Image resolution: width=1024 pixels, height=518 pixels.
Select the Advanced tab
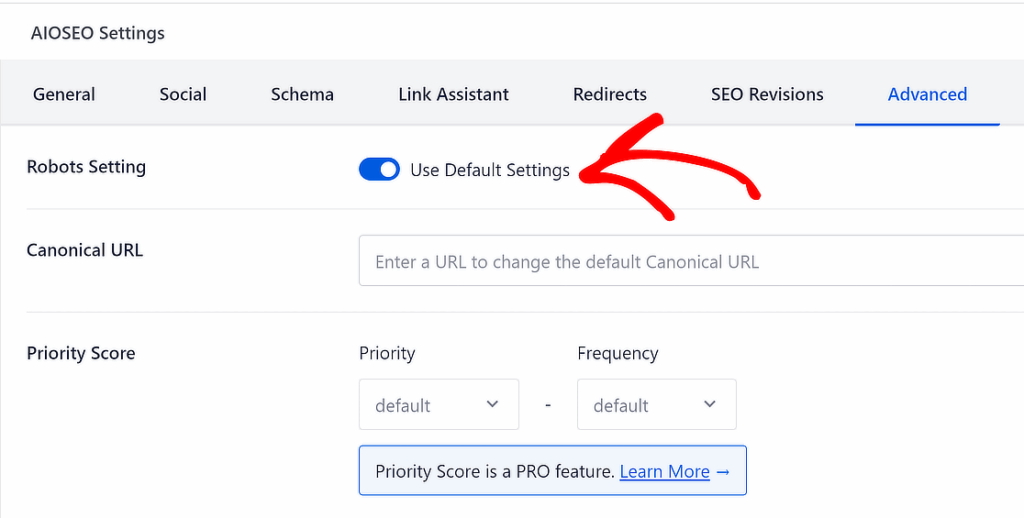pos(927,95)
